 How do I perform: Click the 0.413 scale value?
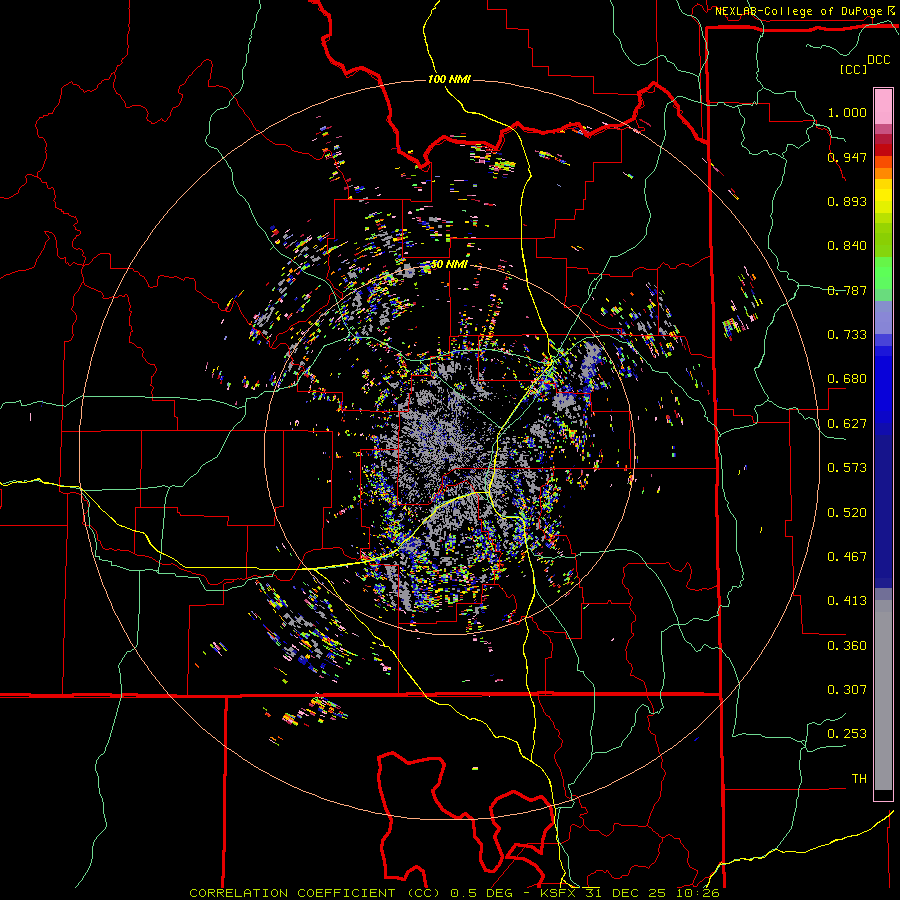tap(847, 601)
